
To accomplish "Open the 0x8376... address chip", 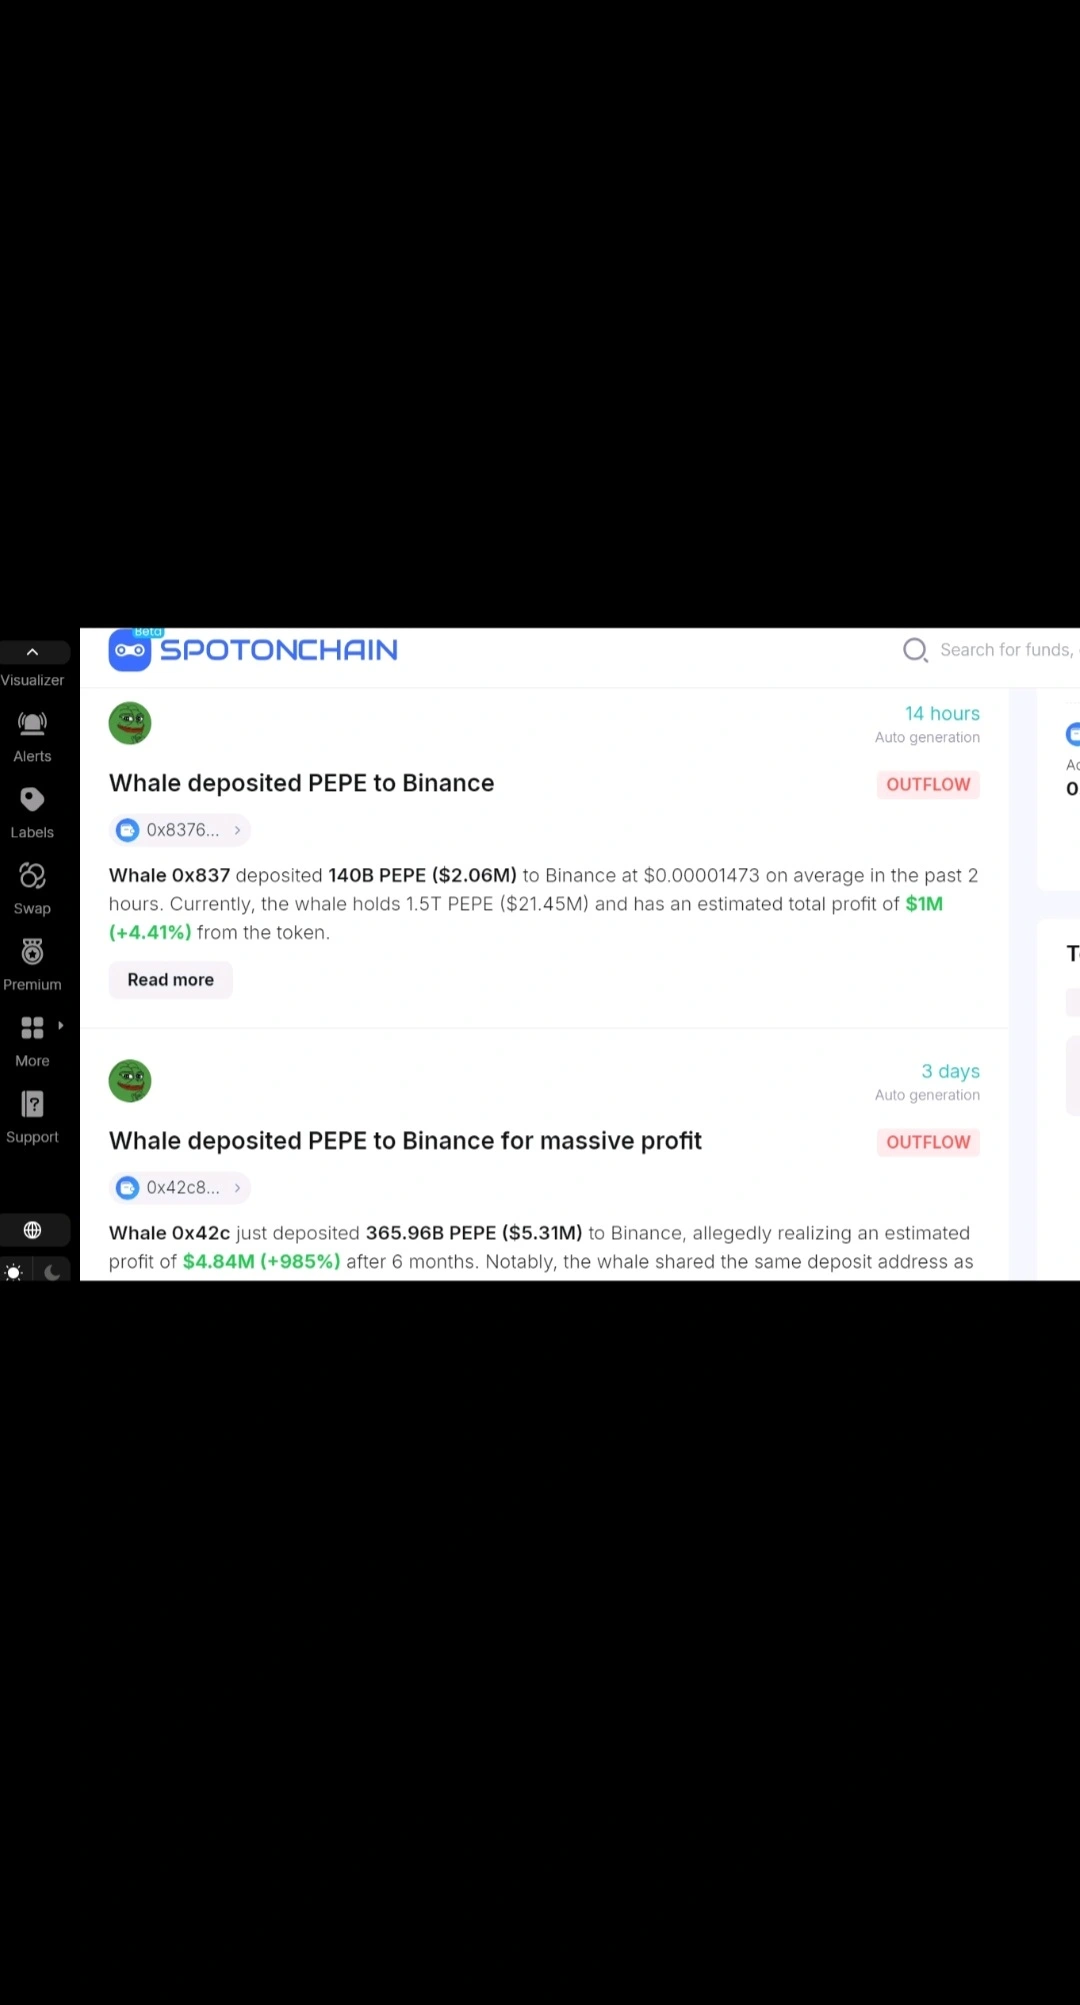I will pos(180,830).
